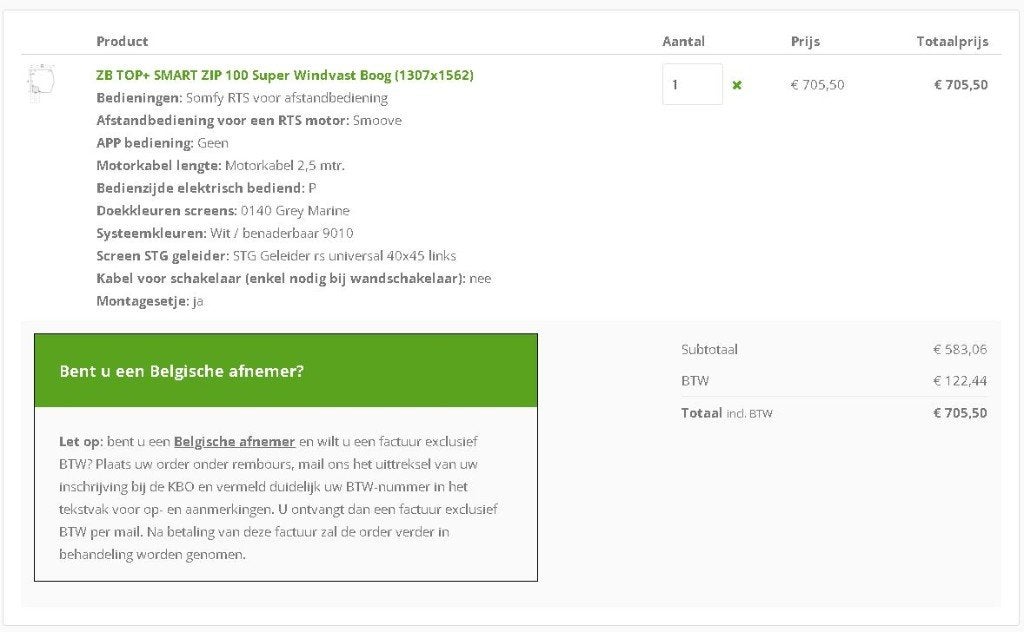Focus the Aantal quantity input field
Screen dimensions: 1024x632
tap(692, 84)
